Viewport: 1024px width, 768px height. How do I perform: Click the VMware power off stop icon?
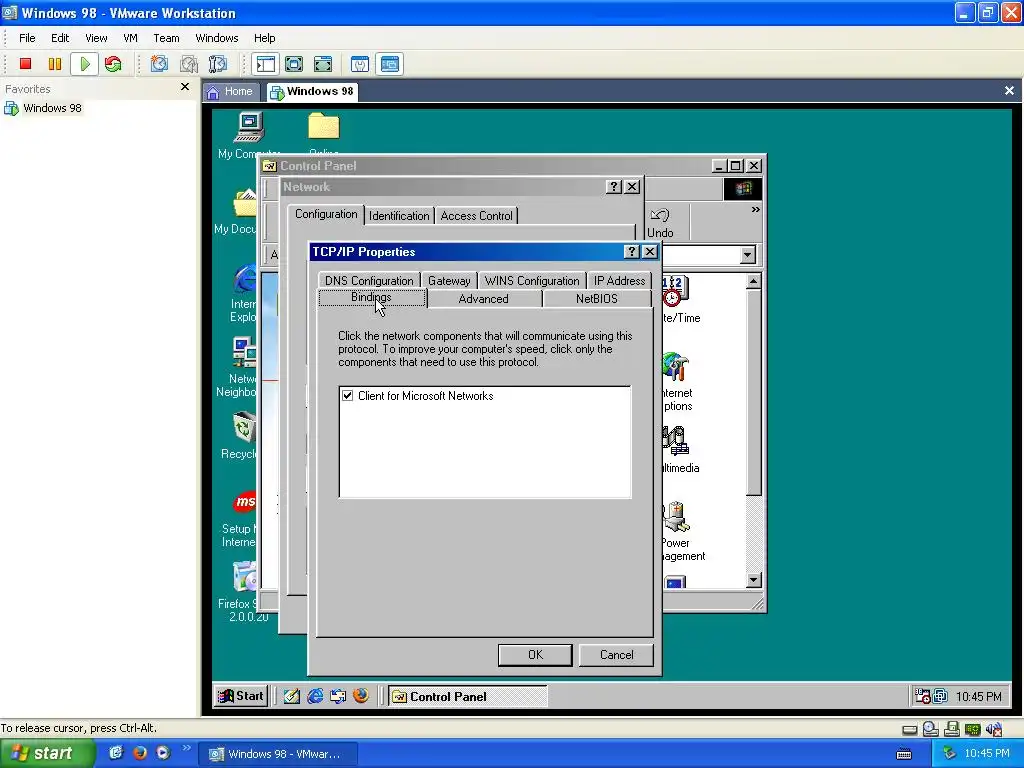tap(25, 64)
